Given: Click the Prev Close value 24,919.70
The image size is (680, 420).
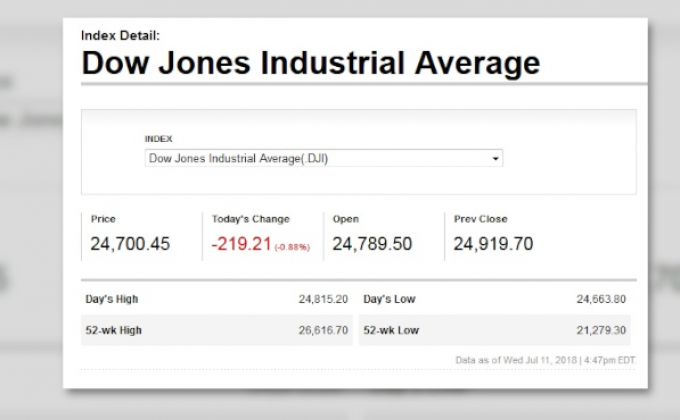Looking at the screenshot, I should (493, 244).
